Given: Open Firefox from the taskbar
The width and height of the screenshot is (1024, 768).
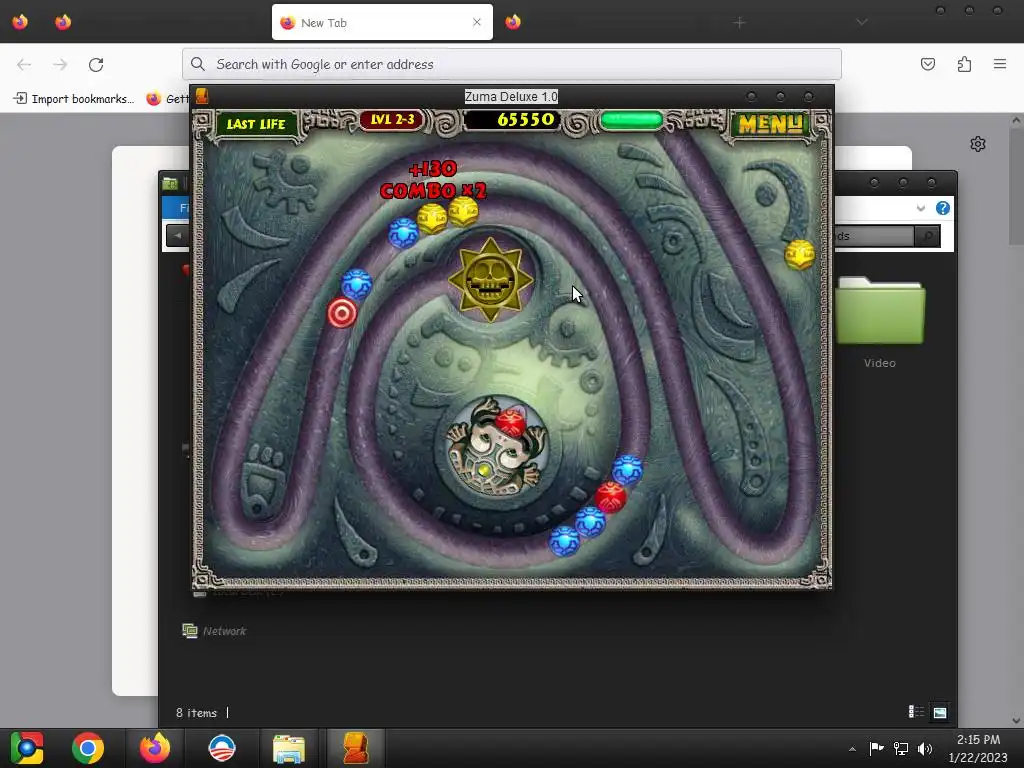Looking at the screenshot, I should (155, 748).
